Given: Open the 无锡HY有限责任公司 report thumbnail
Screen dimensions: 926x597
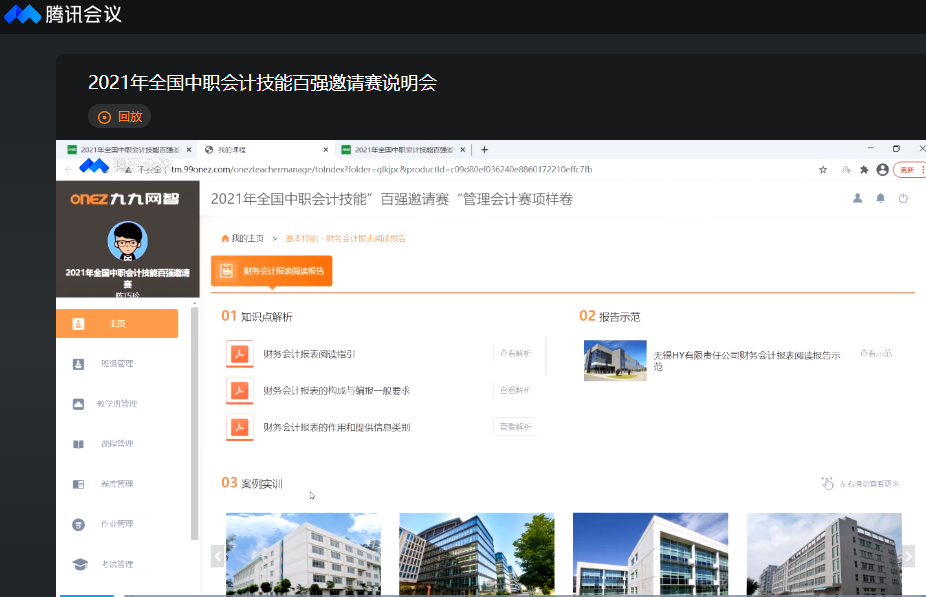Looking at the screenshot, I should (x=615, y=360).
